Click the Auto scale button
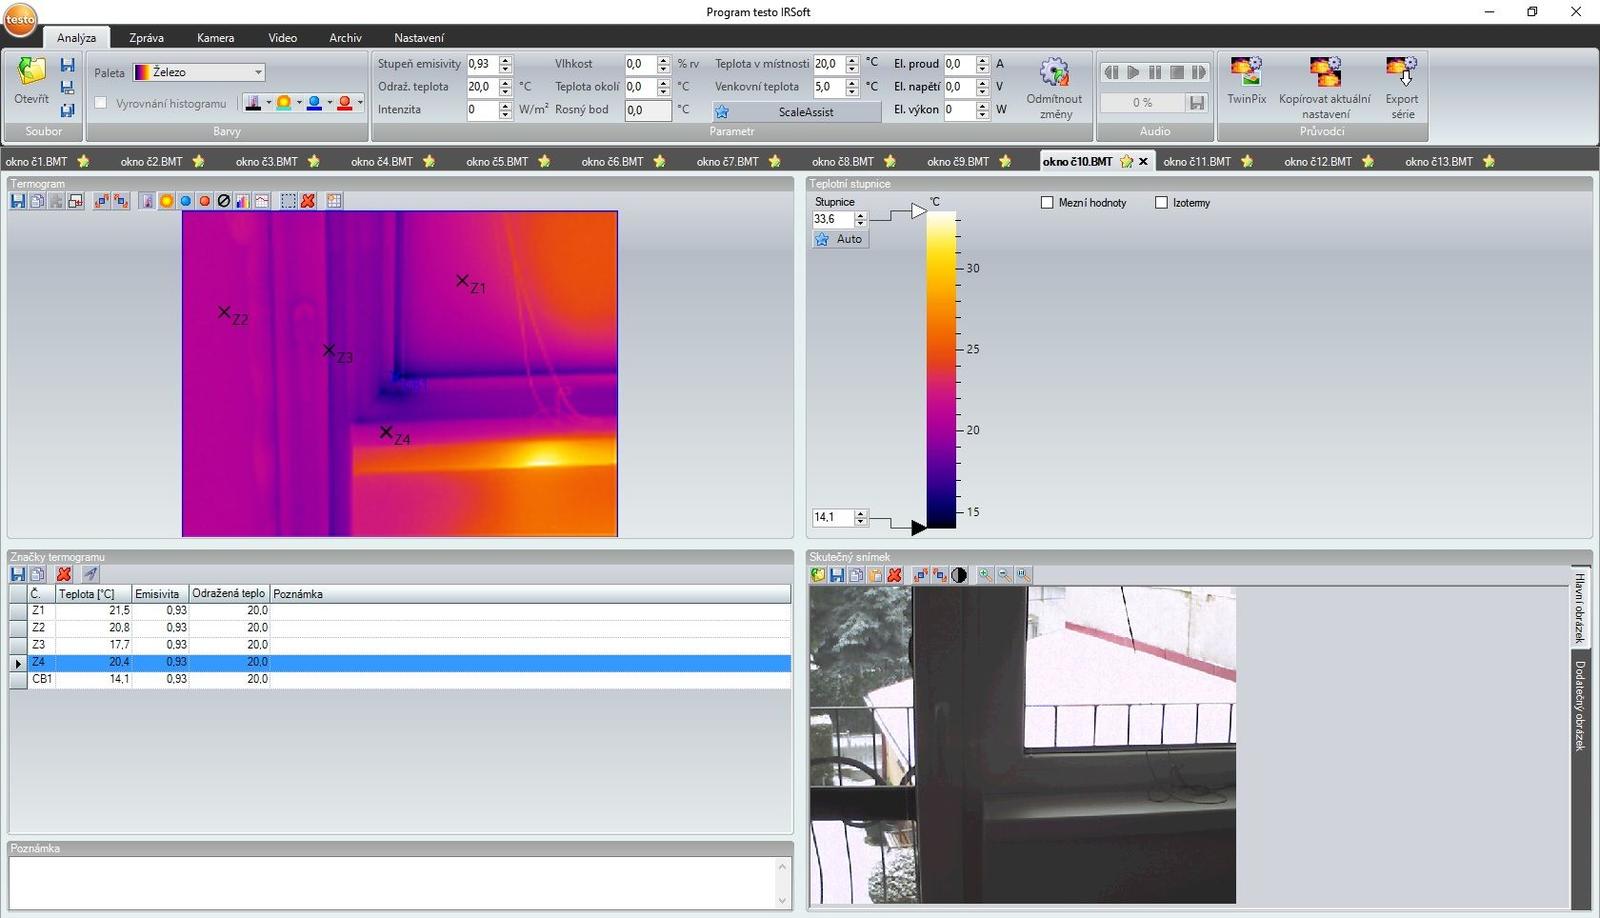The height and width of the screenshot is (918, 1600). tap(841, 239)
